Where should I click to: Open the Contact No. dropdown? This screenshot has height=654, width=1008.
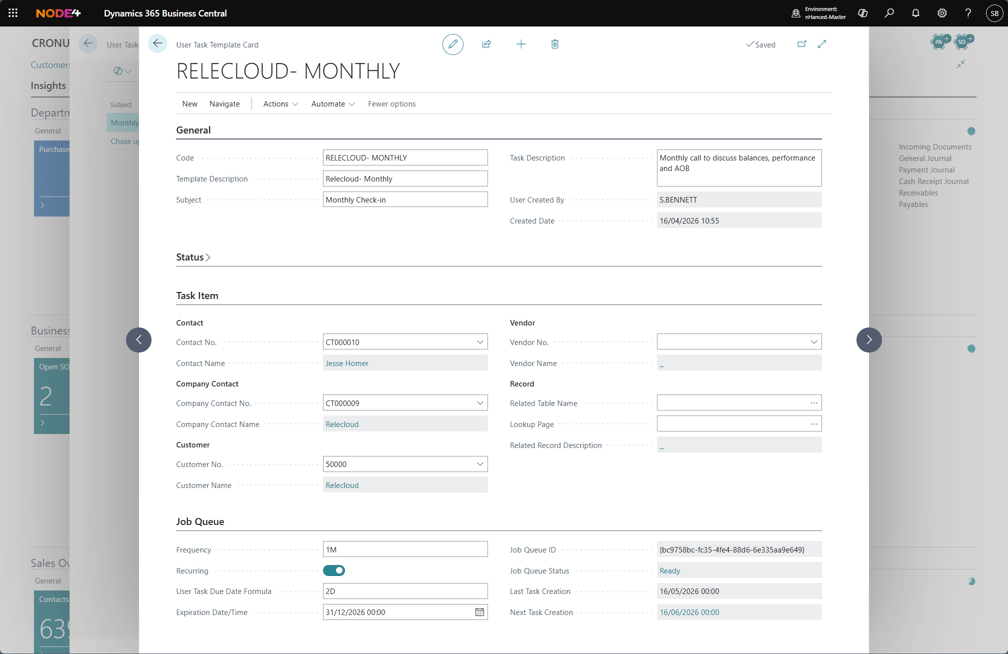click(480, 342)
